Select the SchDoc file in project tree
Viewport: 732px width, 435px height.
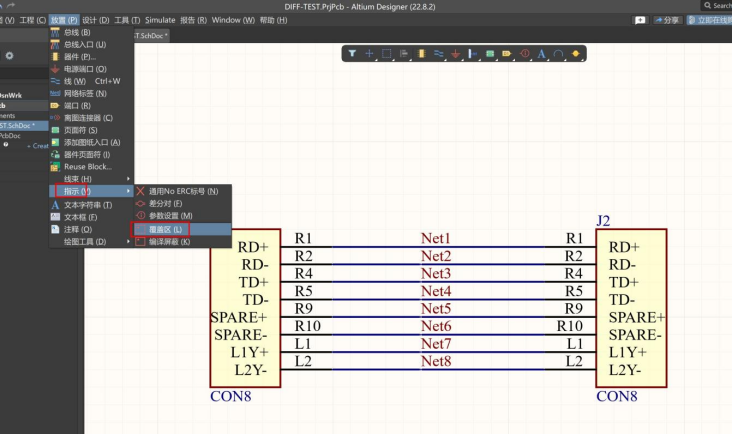(23, 126)
